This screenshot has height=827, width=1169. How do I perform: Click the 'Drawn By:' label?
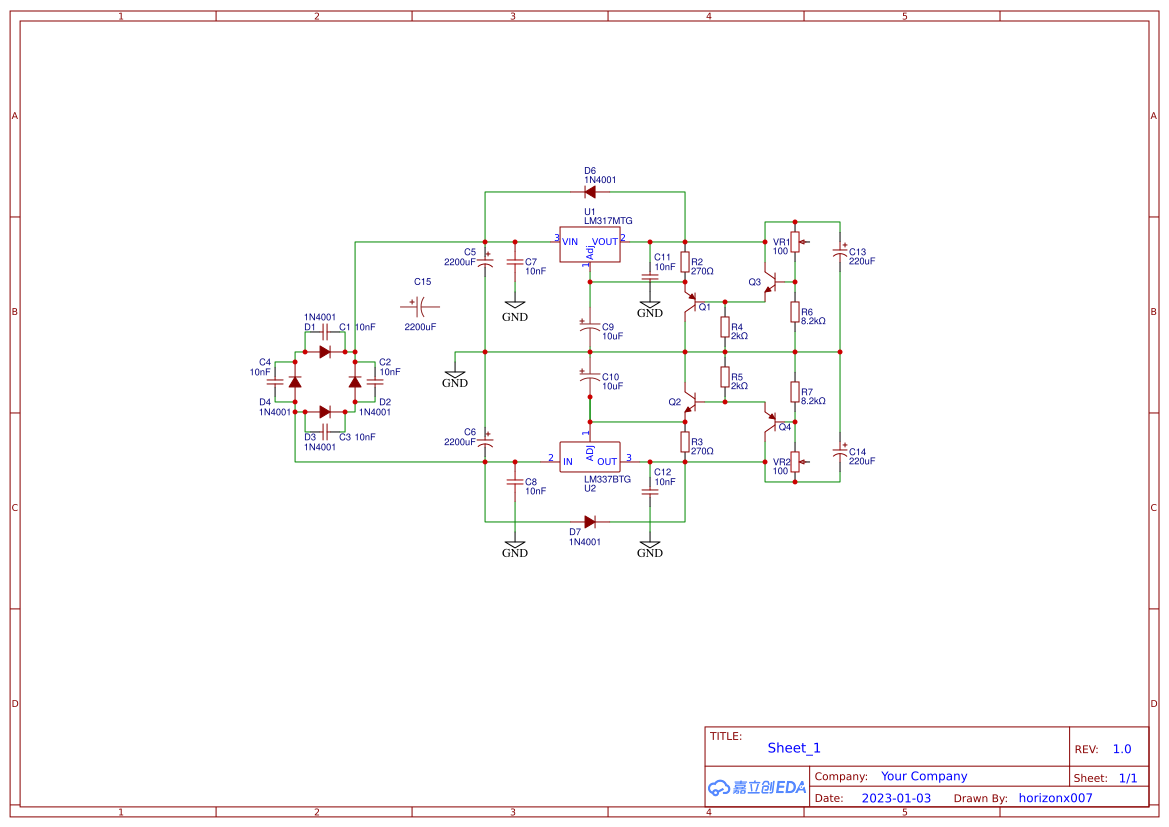[x=980, y=798]
